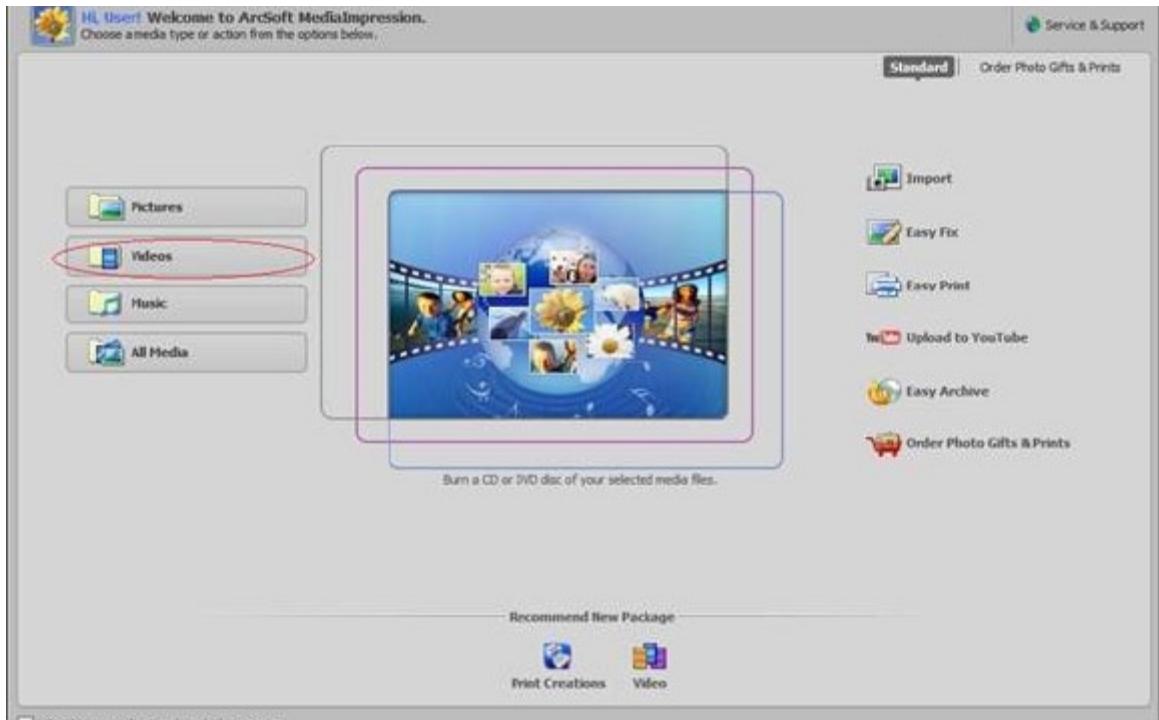Click the 'Hi, User!' greeting text
This screenshot has width=1159, height=720.
point(111,17)
